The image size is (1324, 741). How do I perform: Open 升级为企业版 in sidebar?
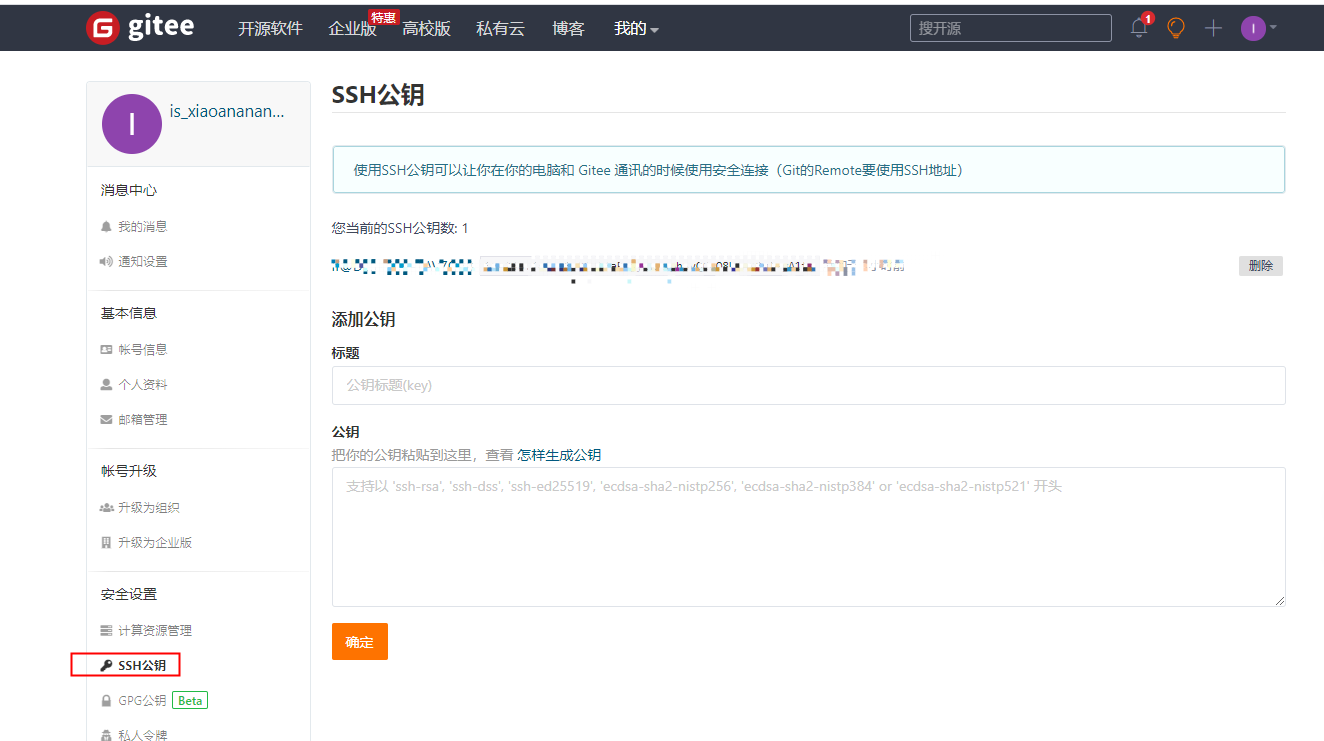pos(155,543)
